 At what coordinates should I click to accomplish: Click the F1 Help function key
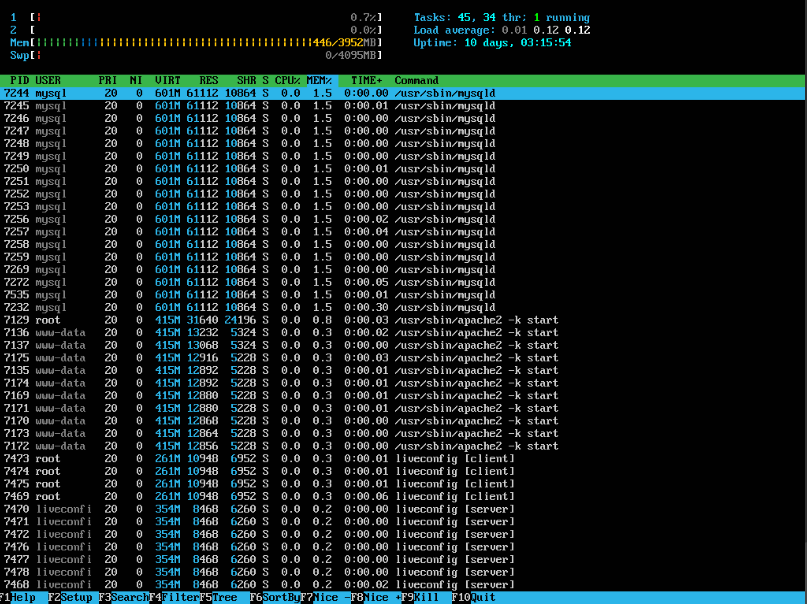point(17,597)
